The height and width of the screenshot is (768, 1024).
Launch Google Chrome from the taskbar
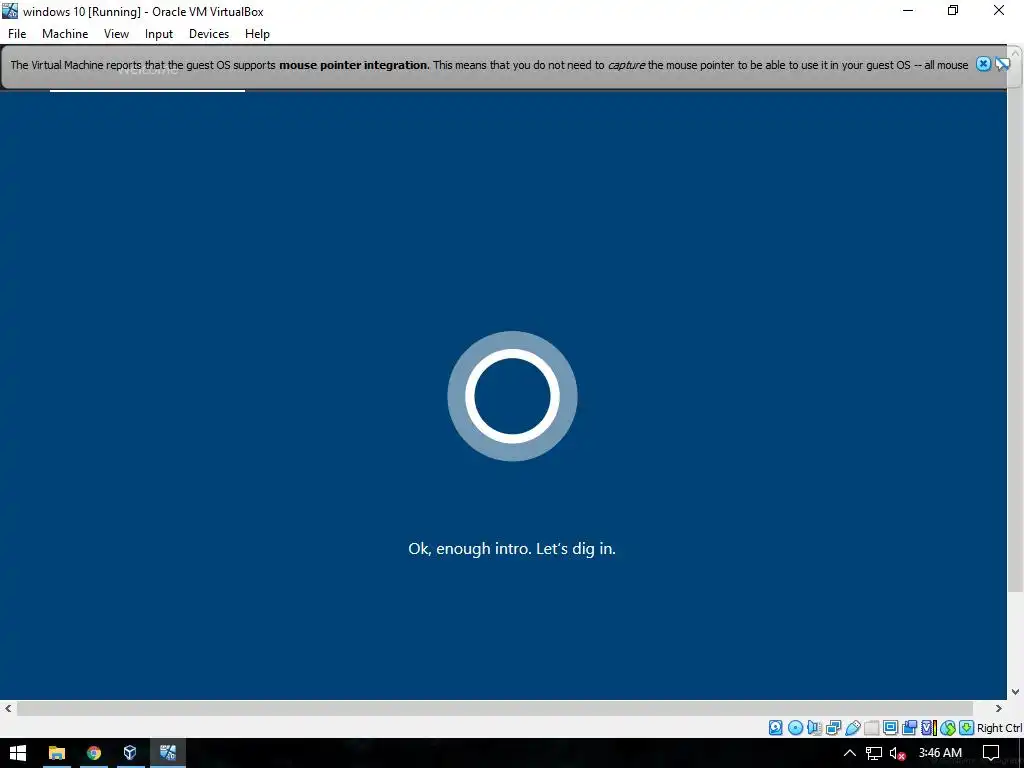click(94, 753)
